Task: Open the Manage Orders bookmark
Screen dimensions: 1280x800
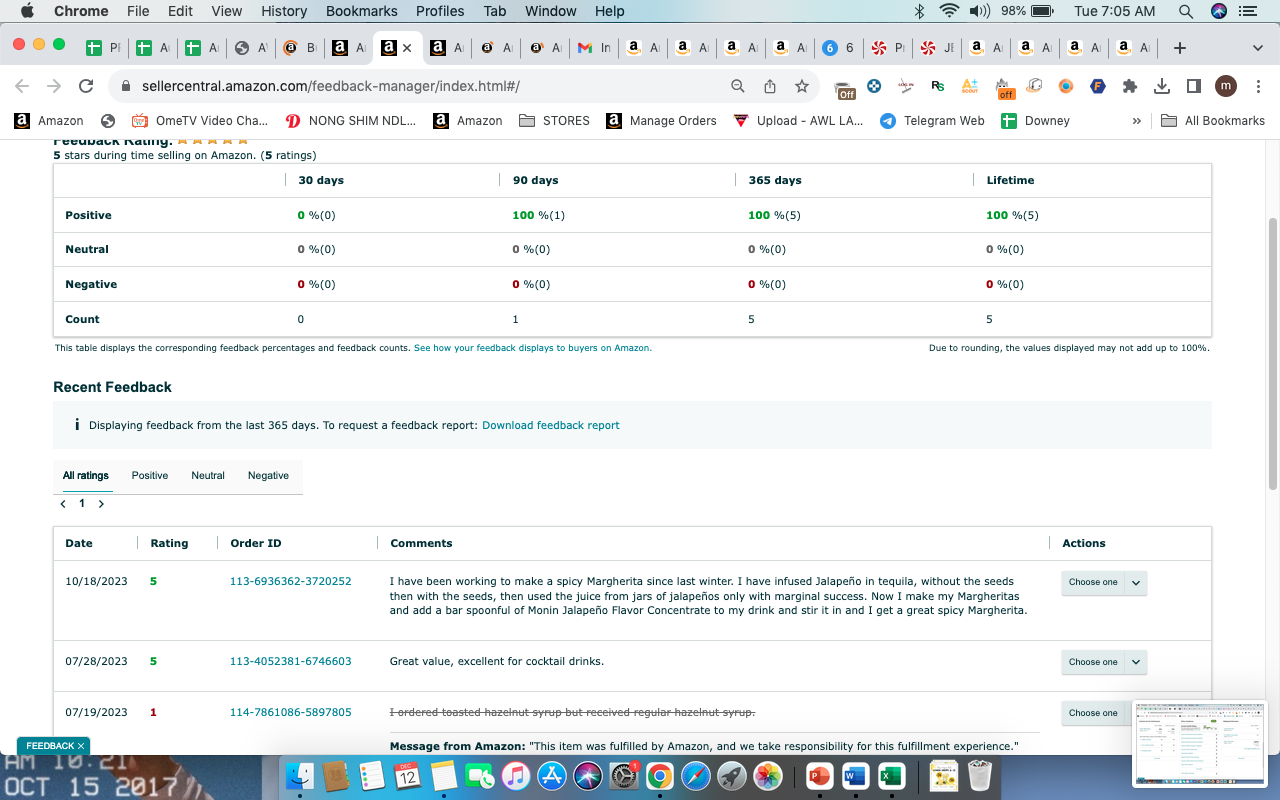Action: pyautogui.click(x=661, y=121)
